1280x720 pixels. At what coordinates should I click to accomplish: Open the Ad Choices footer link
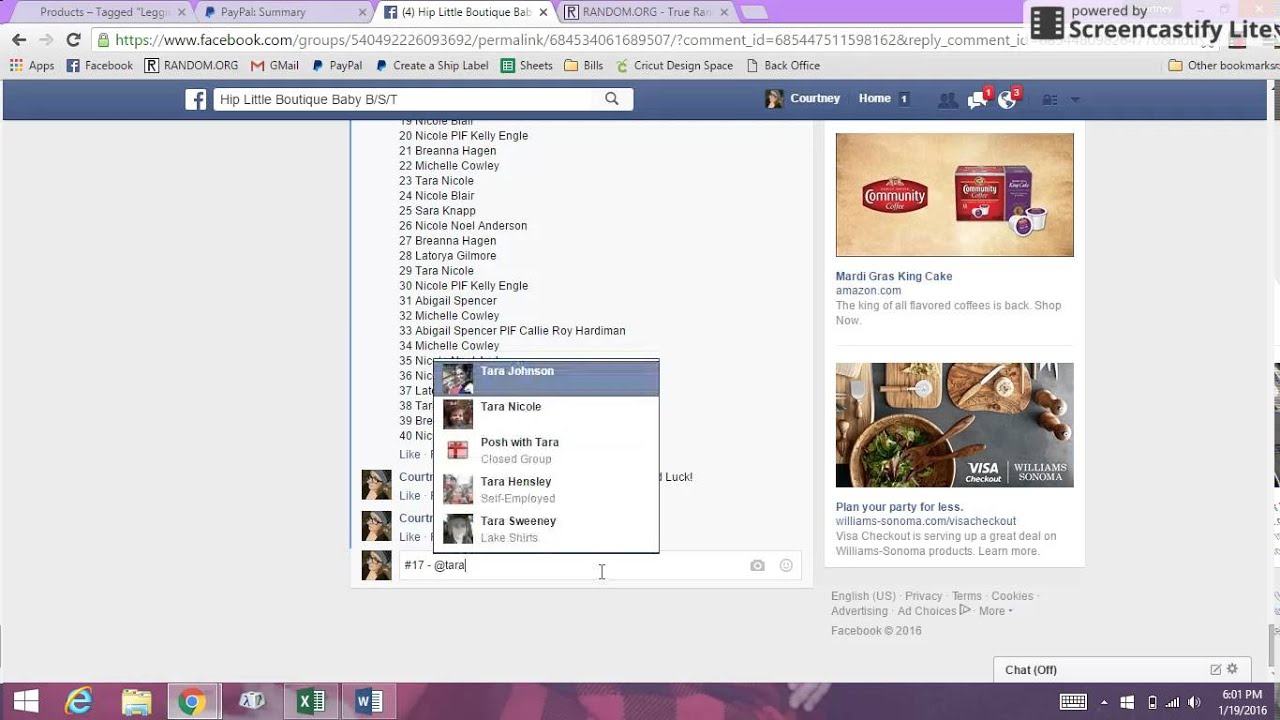[933, 611]
